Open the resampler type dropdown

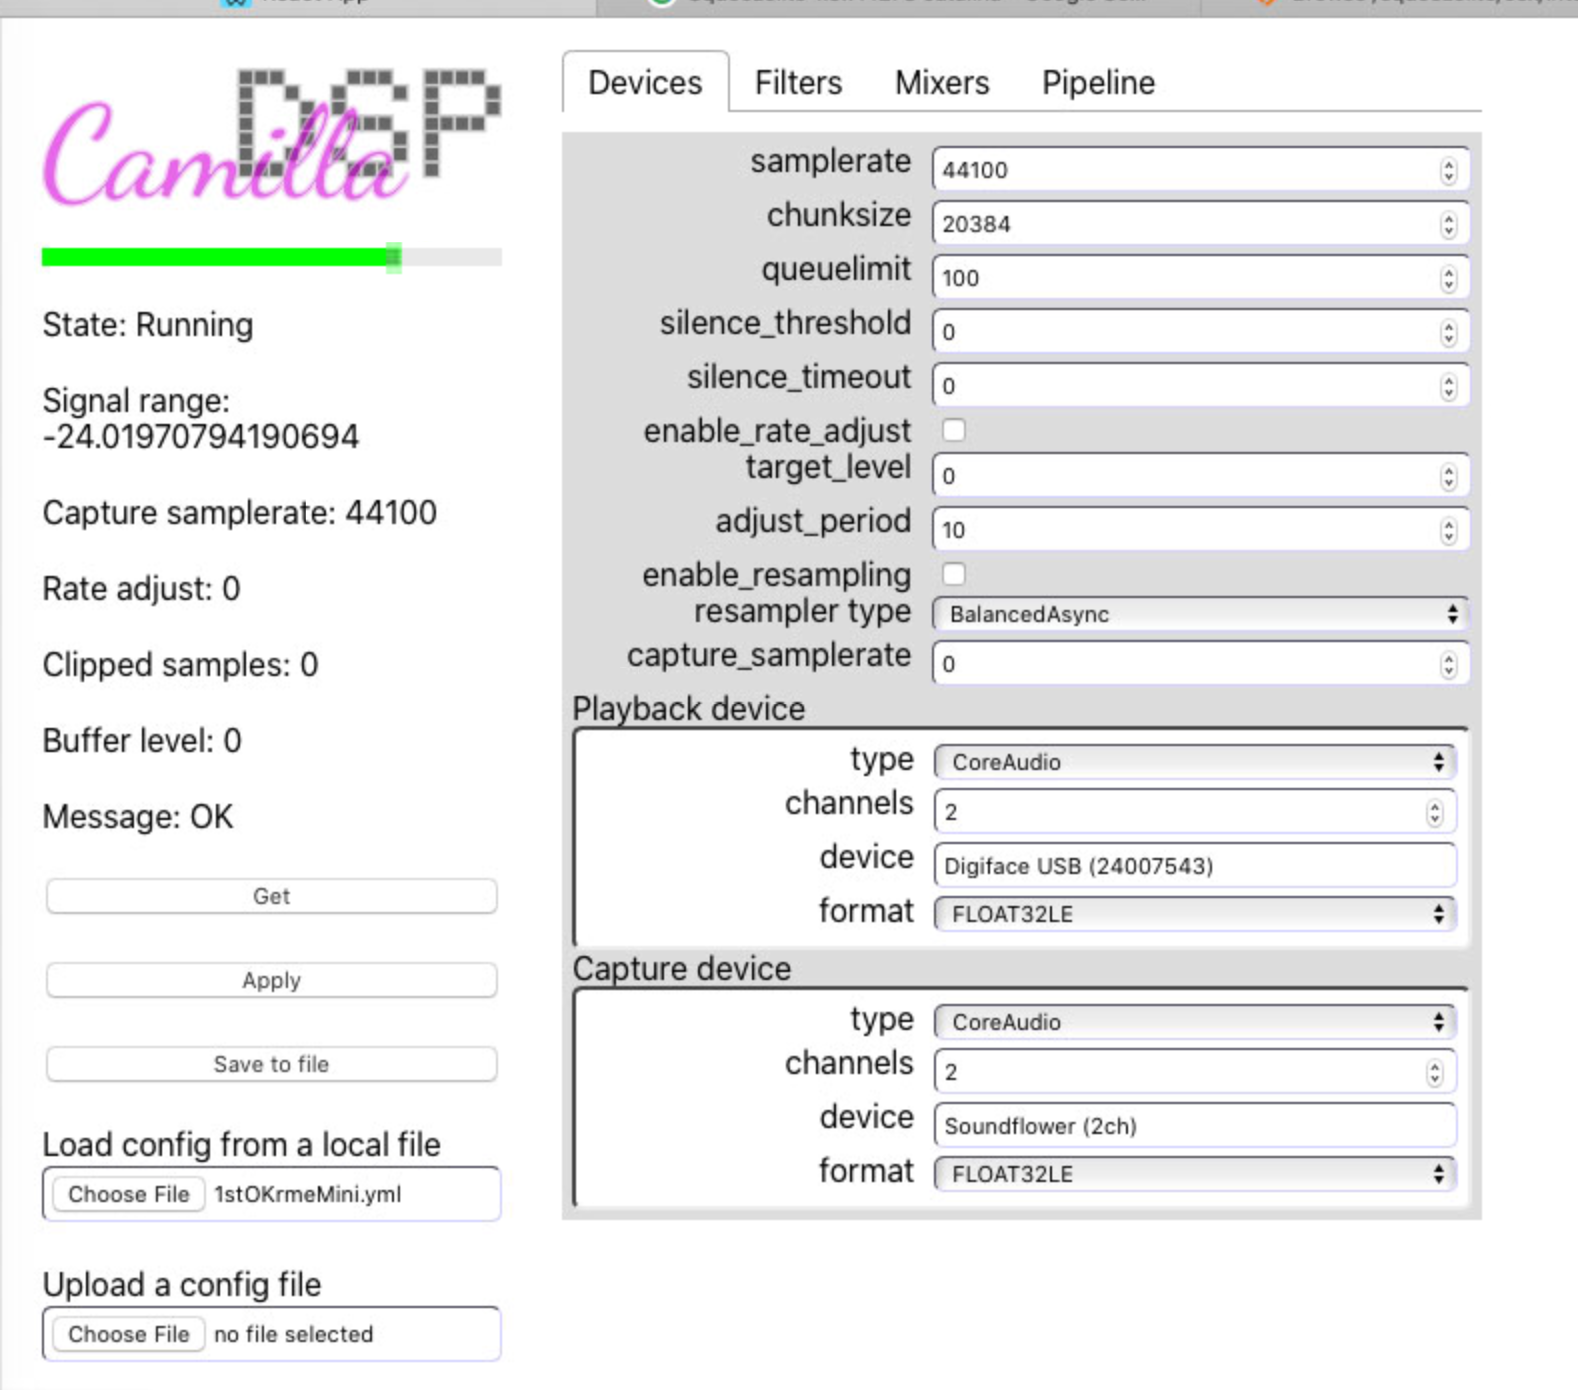[x=1200, y=614]
